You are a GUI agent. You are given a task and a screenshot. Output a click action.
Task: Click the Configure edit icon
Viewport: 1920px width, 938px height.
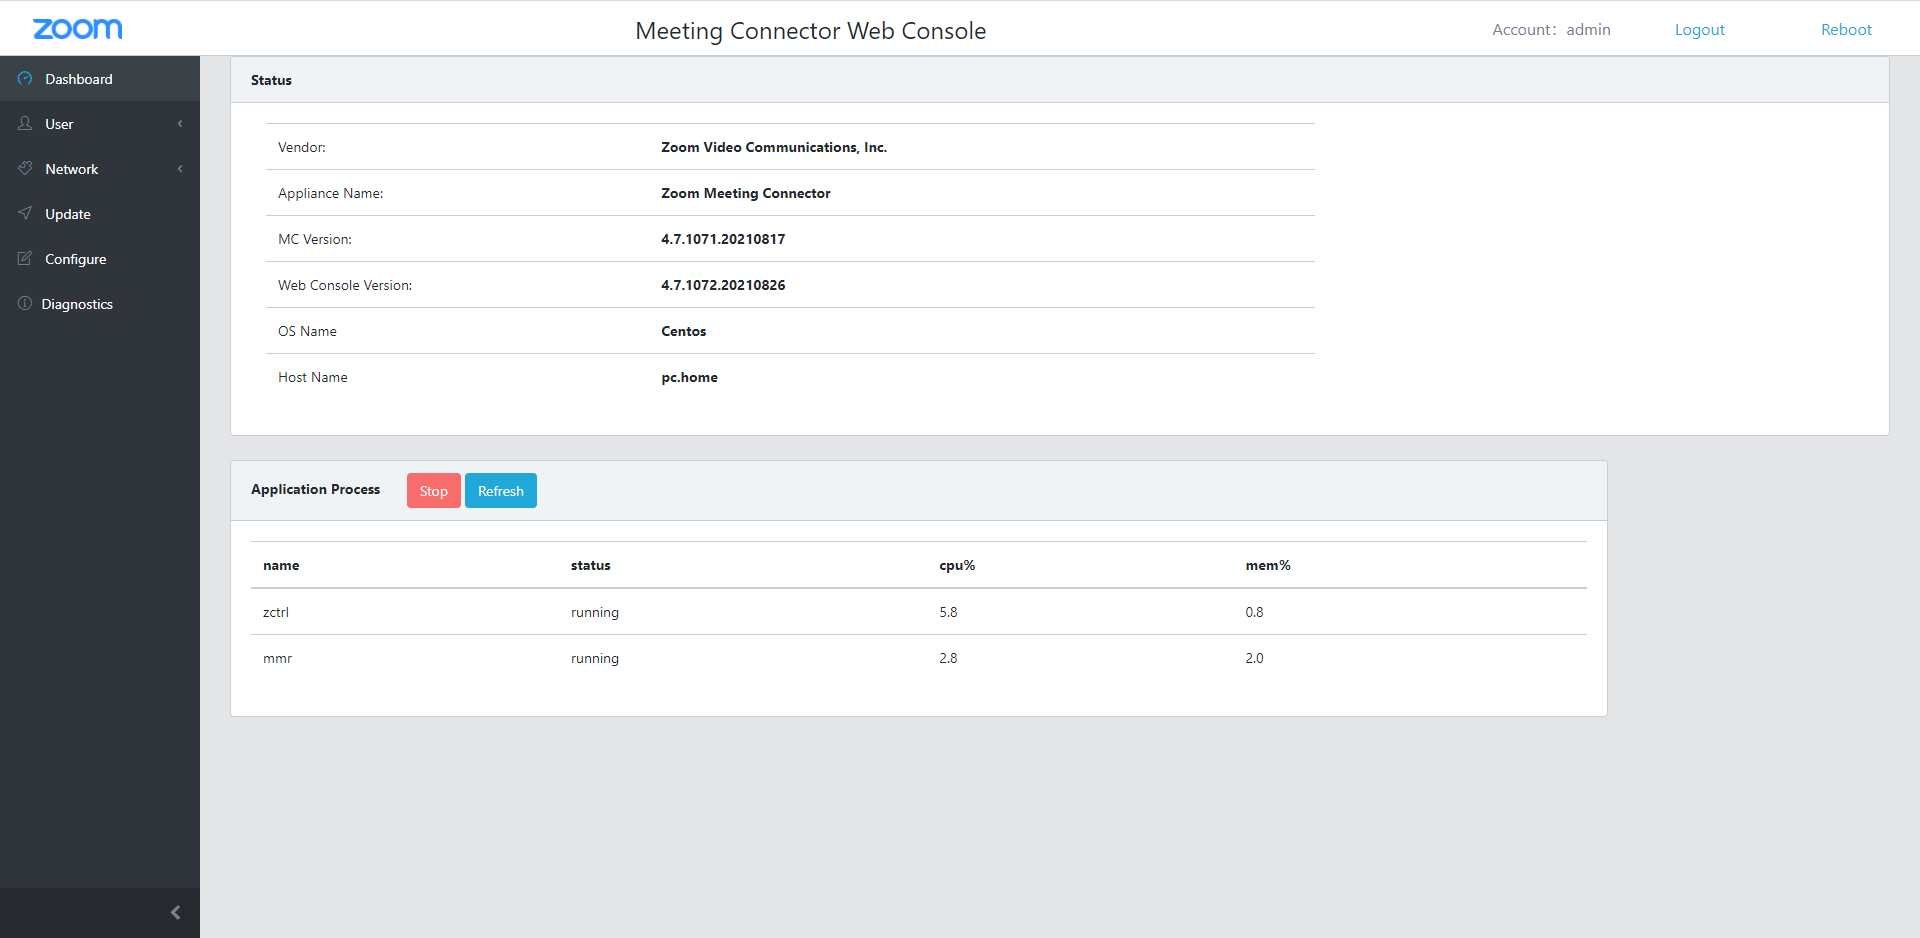point(25,258)
